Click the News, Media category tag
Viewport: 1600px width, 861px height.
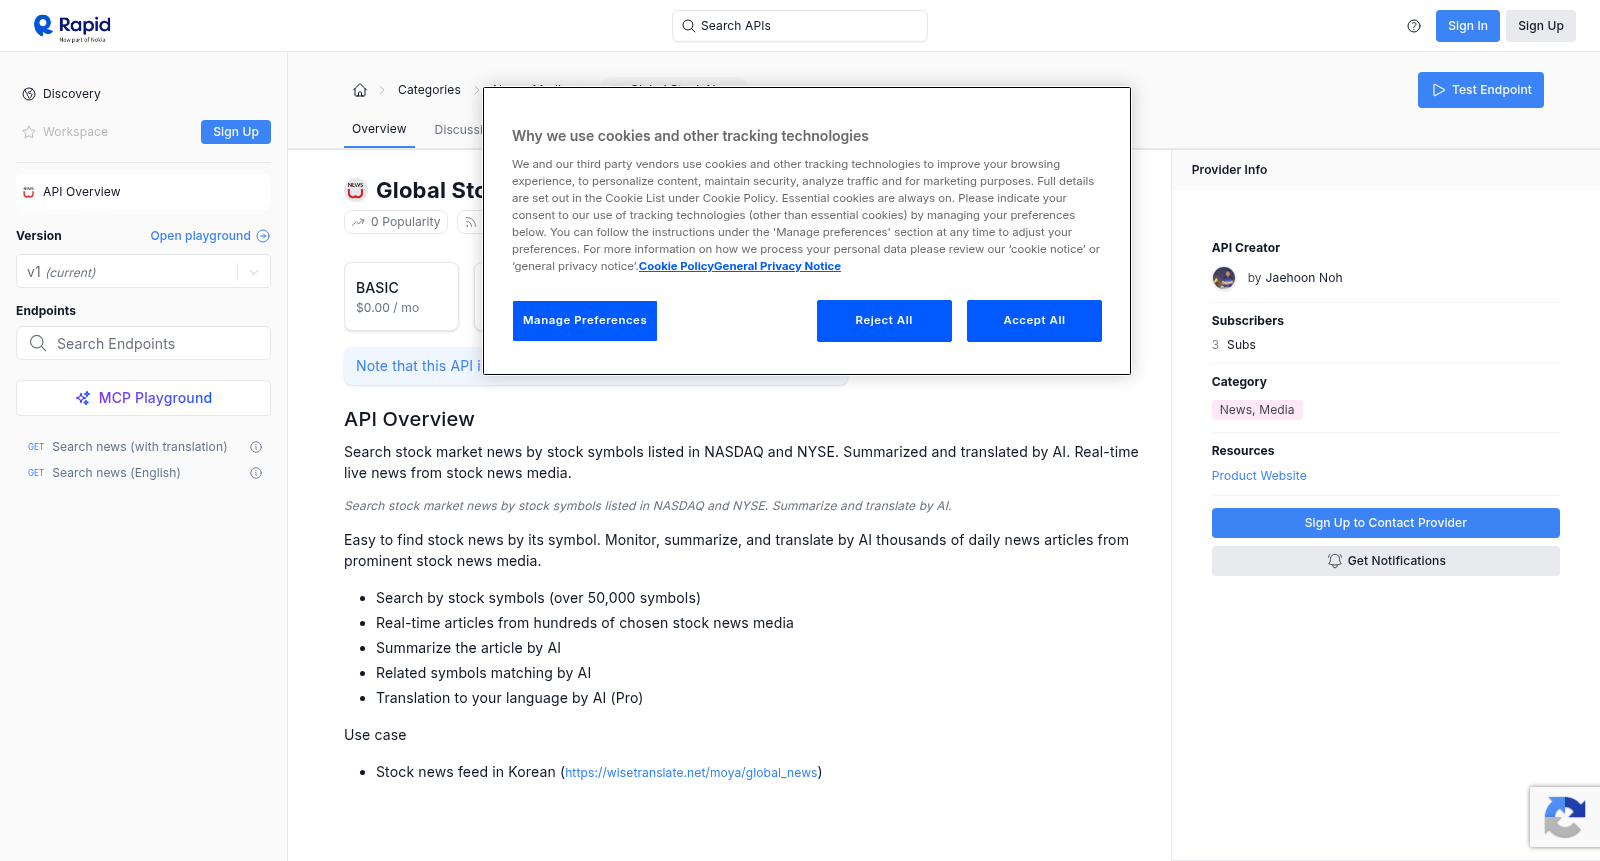1256,410
